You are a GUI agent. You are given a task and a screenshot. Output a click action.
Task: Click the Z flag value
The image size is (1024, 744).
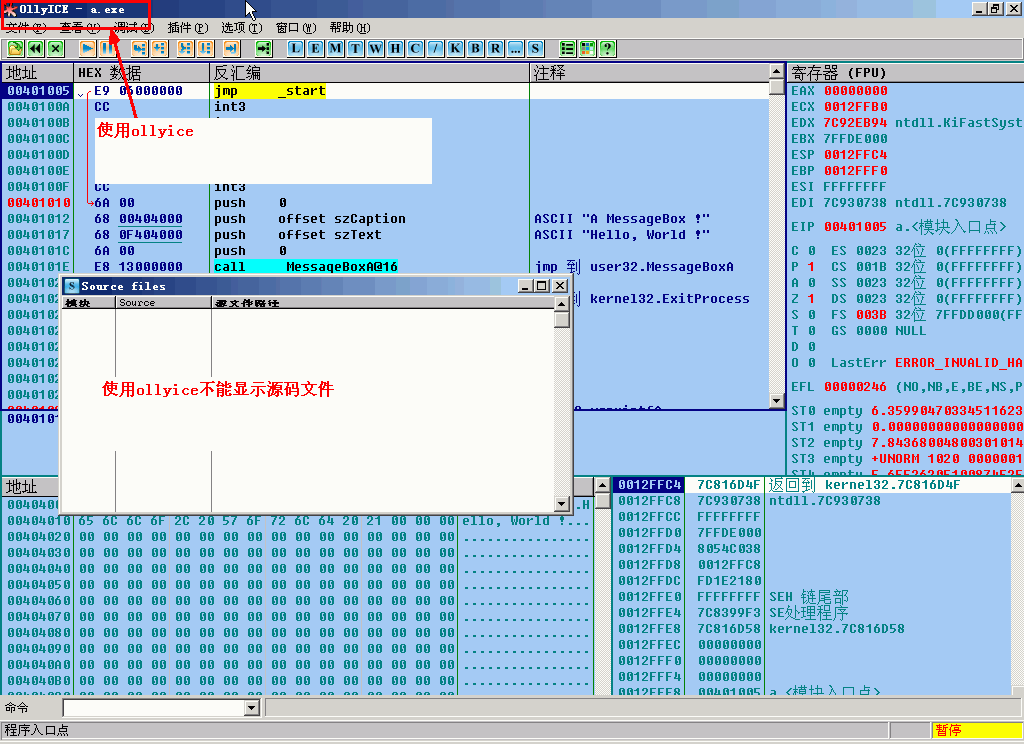coord(811,299)
